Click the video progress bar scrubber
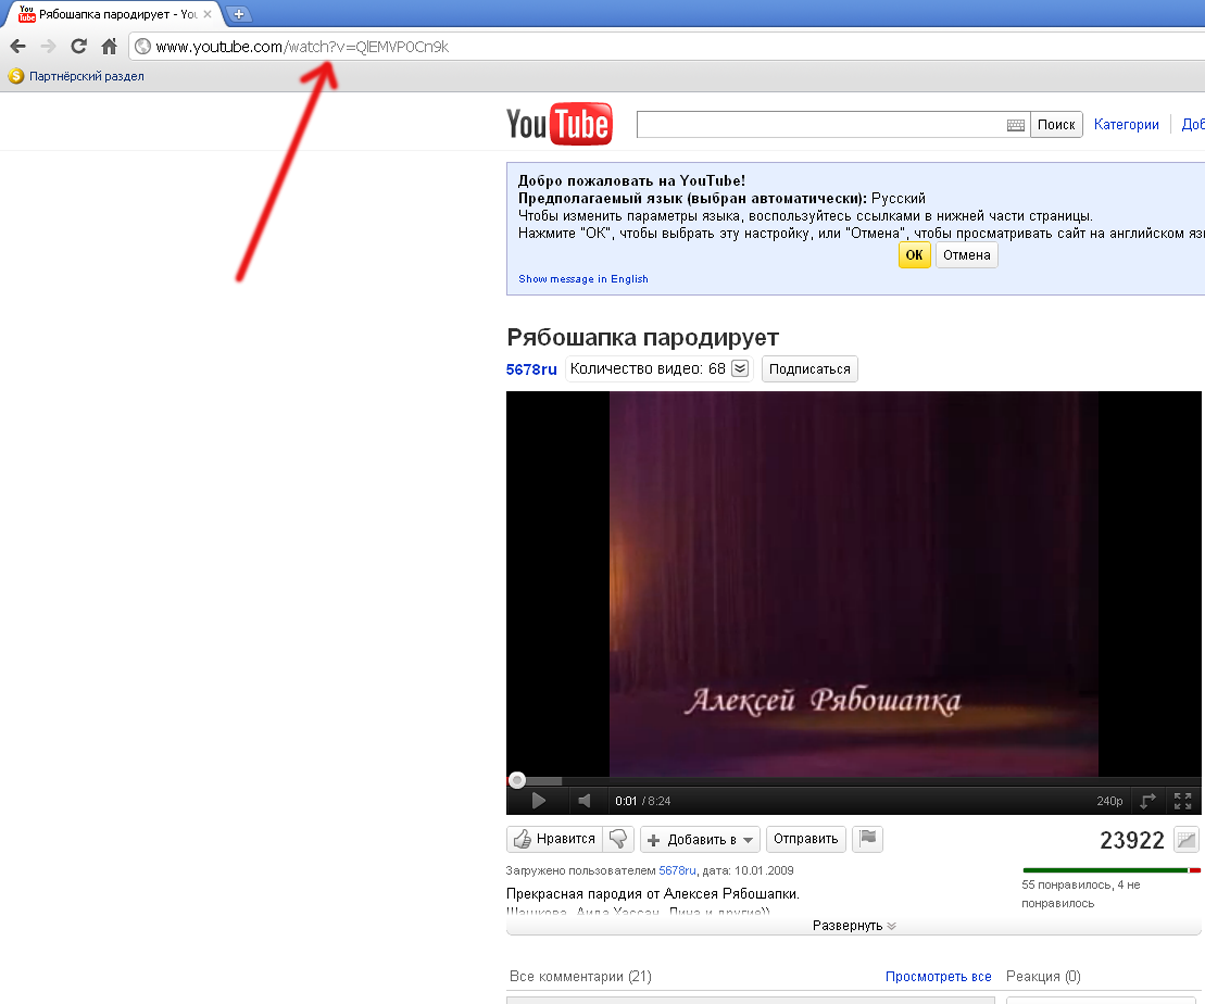Viewport: 1205px width, 1004px height. pyautogui.click(x=517, y=780)
